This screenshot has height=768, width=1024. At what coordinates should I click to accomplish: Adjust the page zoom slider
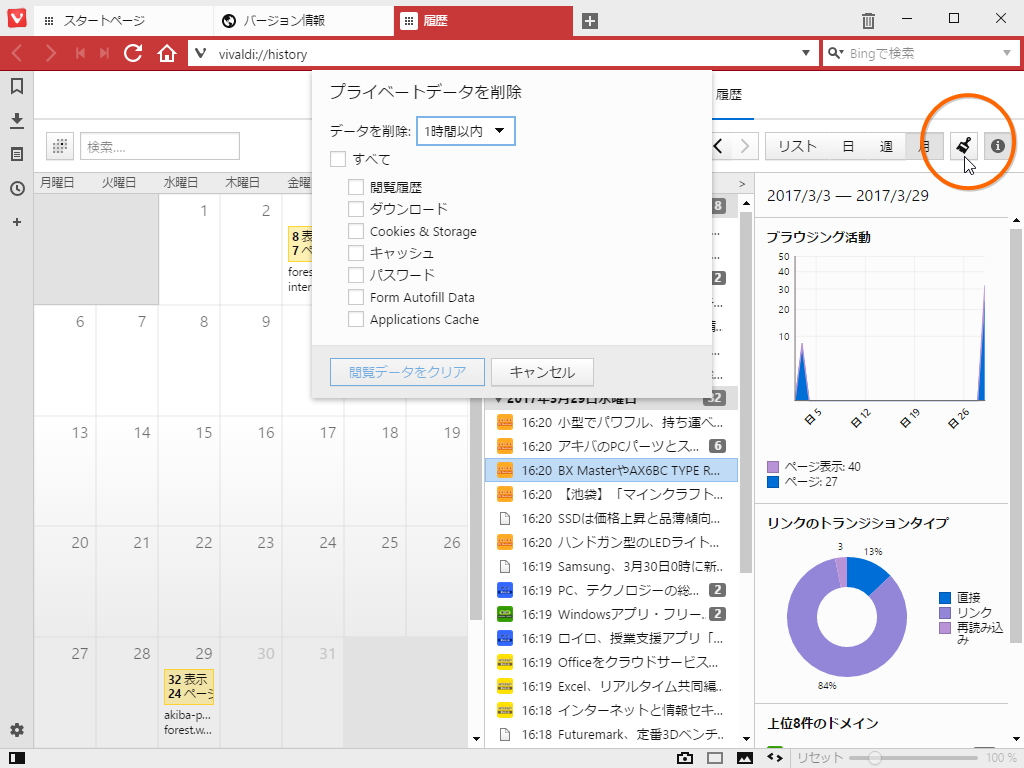click(913, 758)
